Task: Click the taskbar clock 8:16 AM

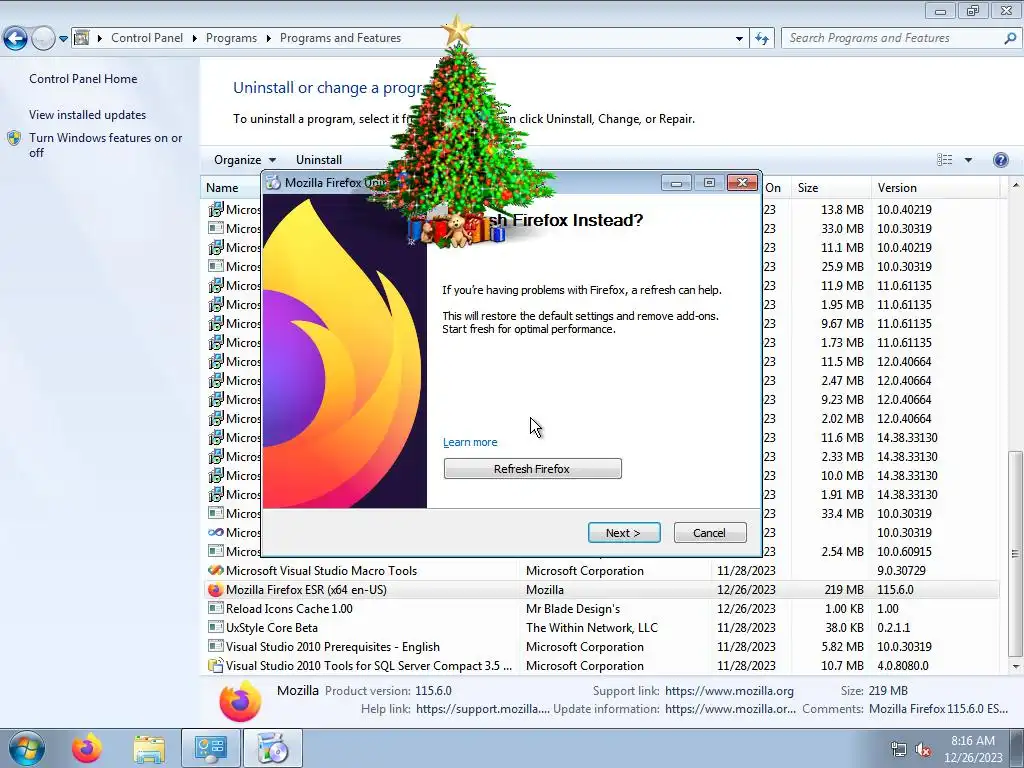Action: 973,741
